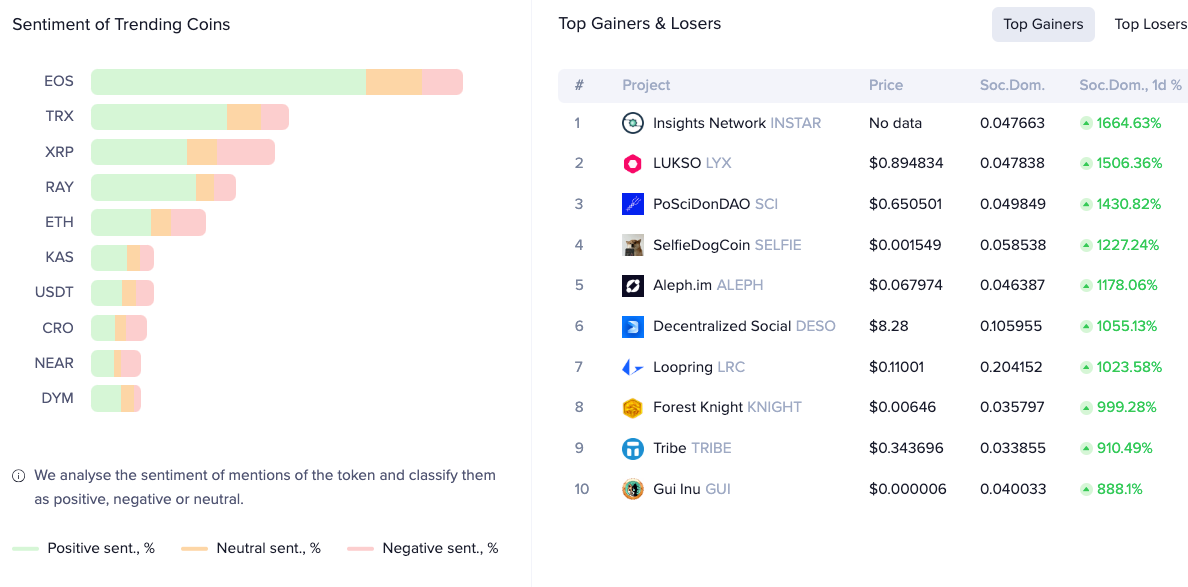Click the red negative segment of XRP bar
This screenshot has height=587, width=1188.
[245, 152]
